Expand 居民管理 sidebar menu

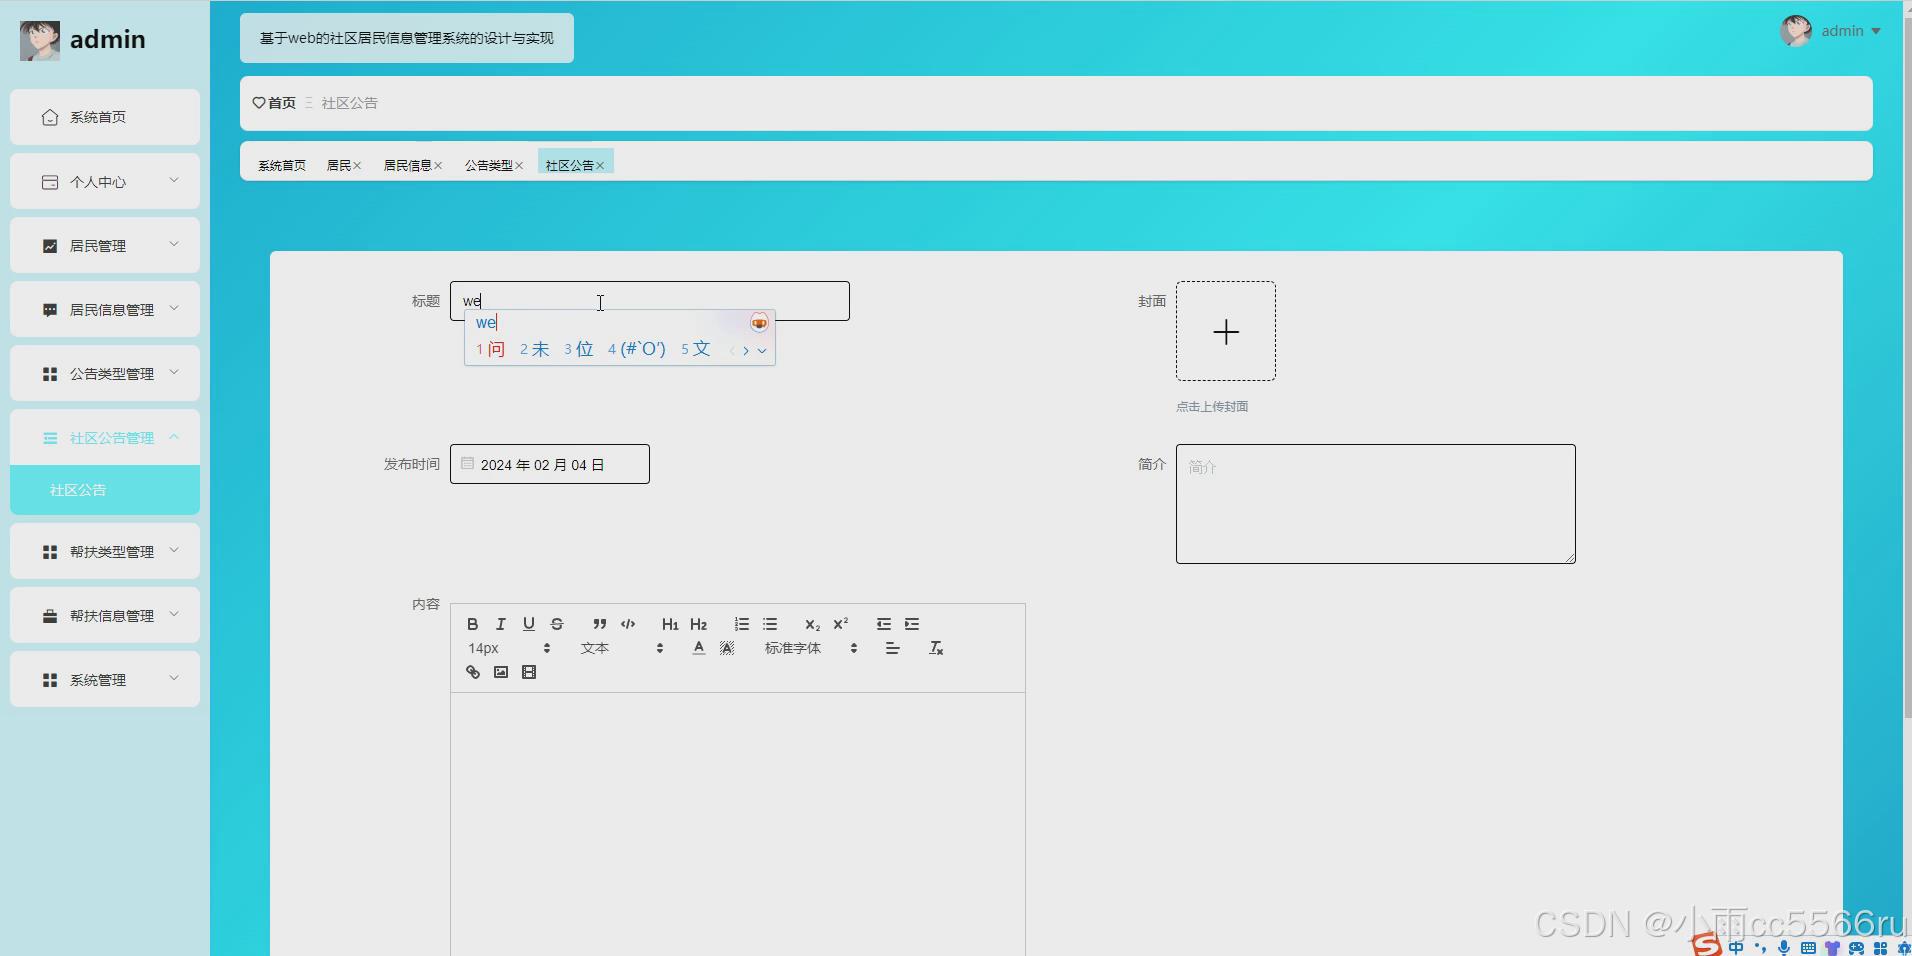105,245
